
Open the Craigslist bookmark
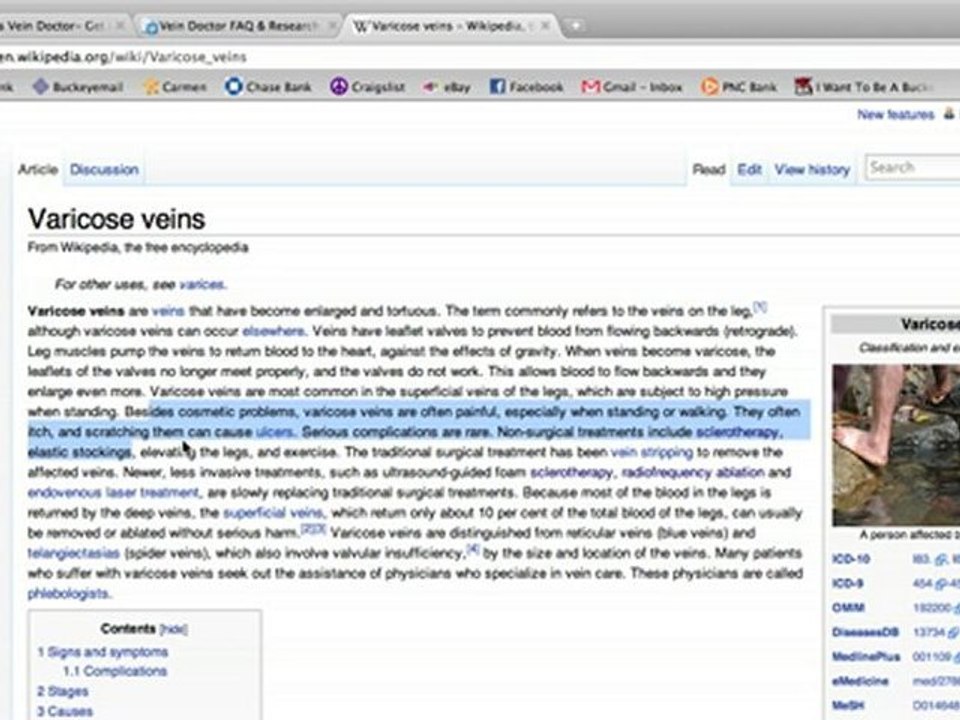click(x=367, y=87)
